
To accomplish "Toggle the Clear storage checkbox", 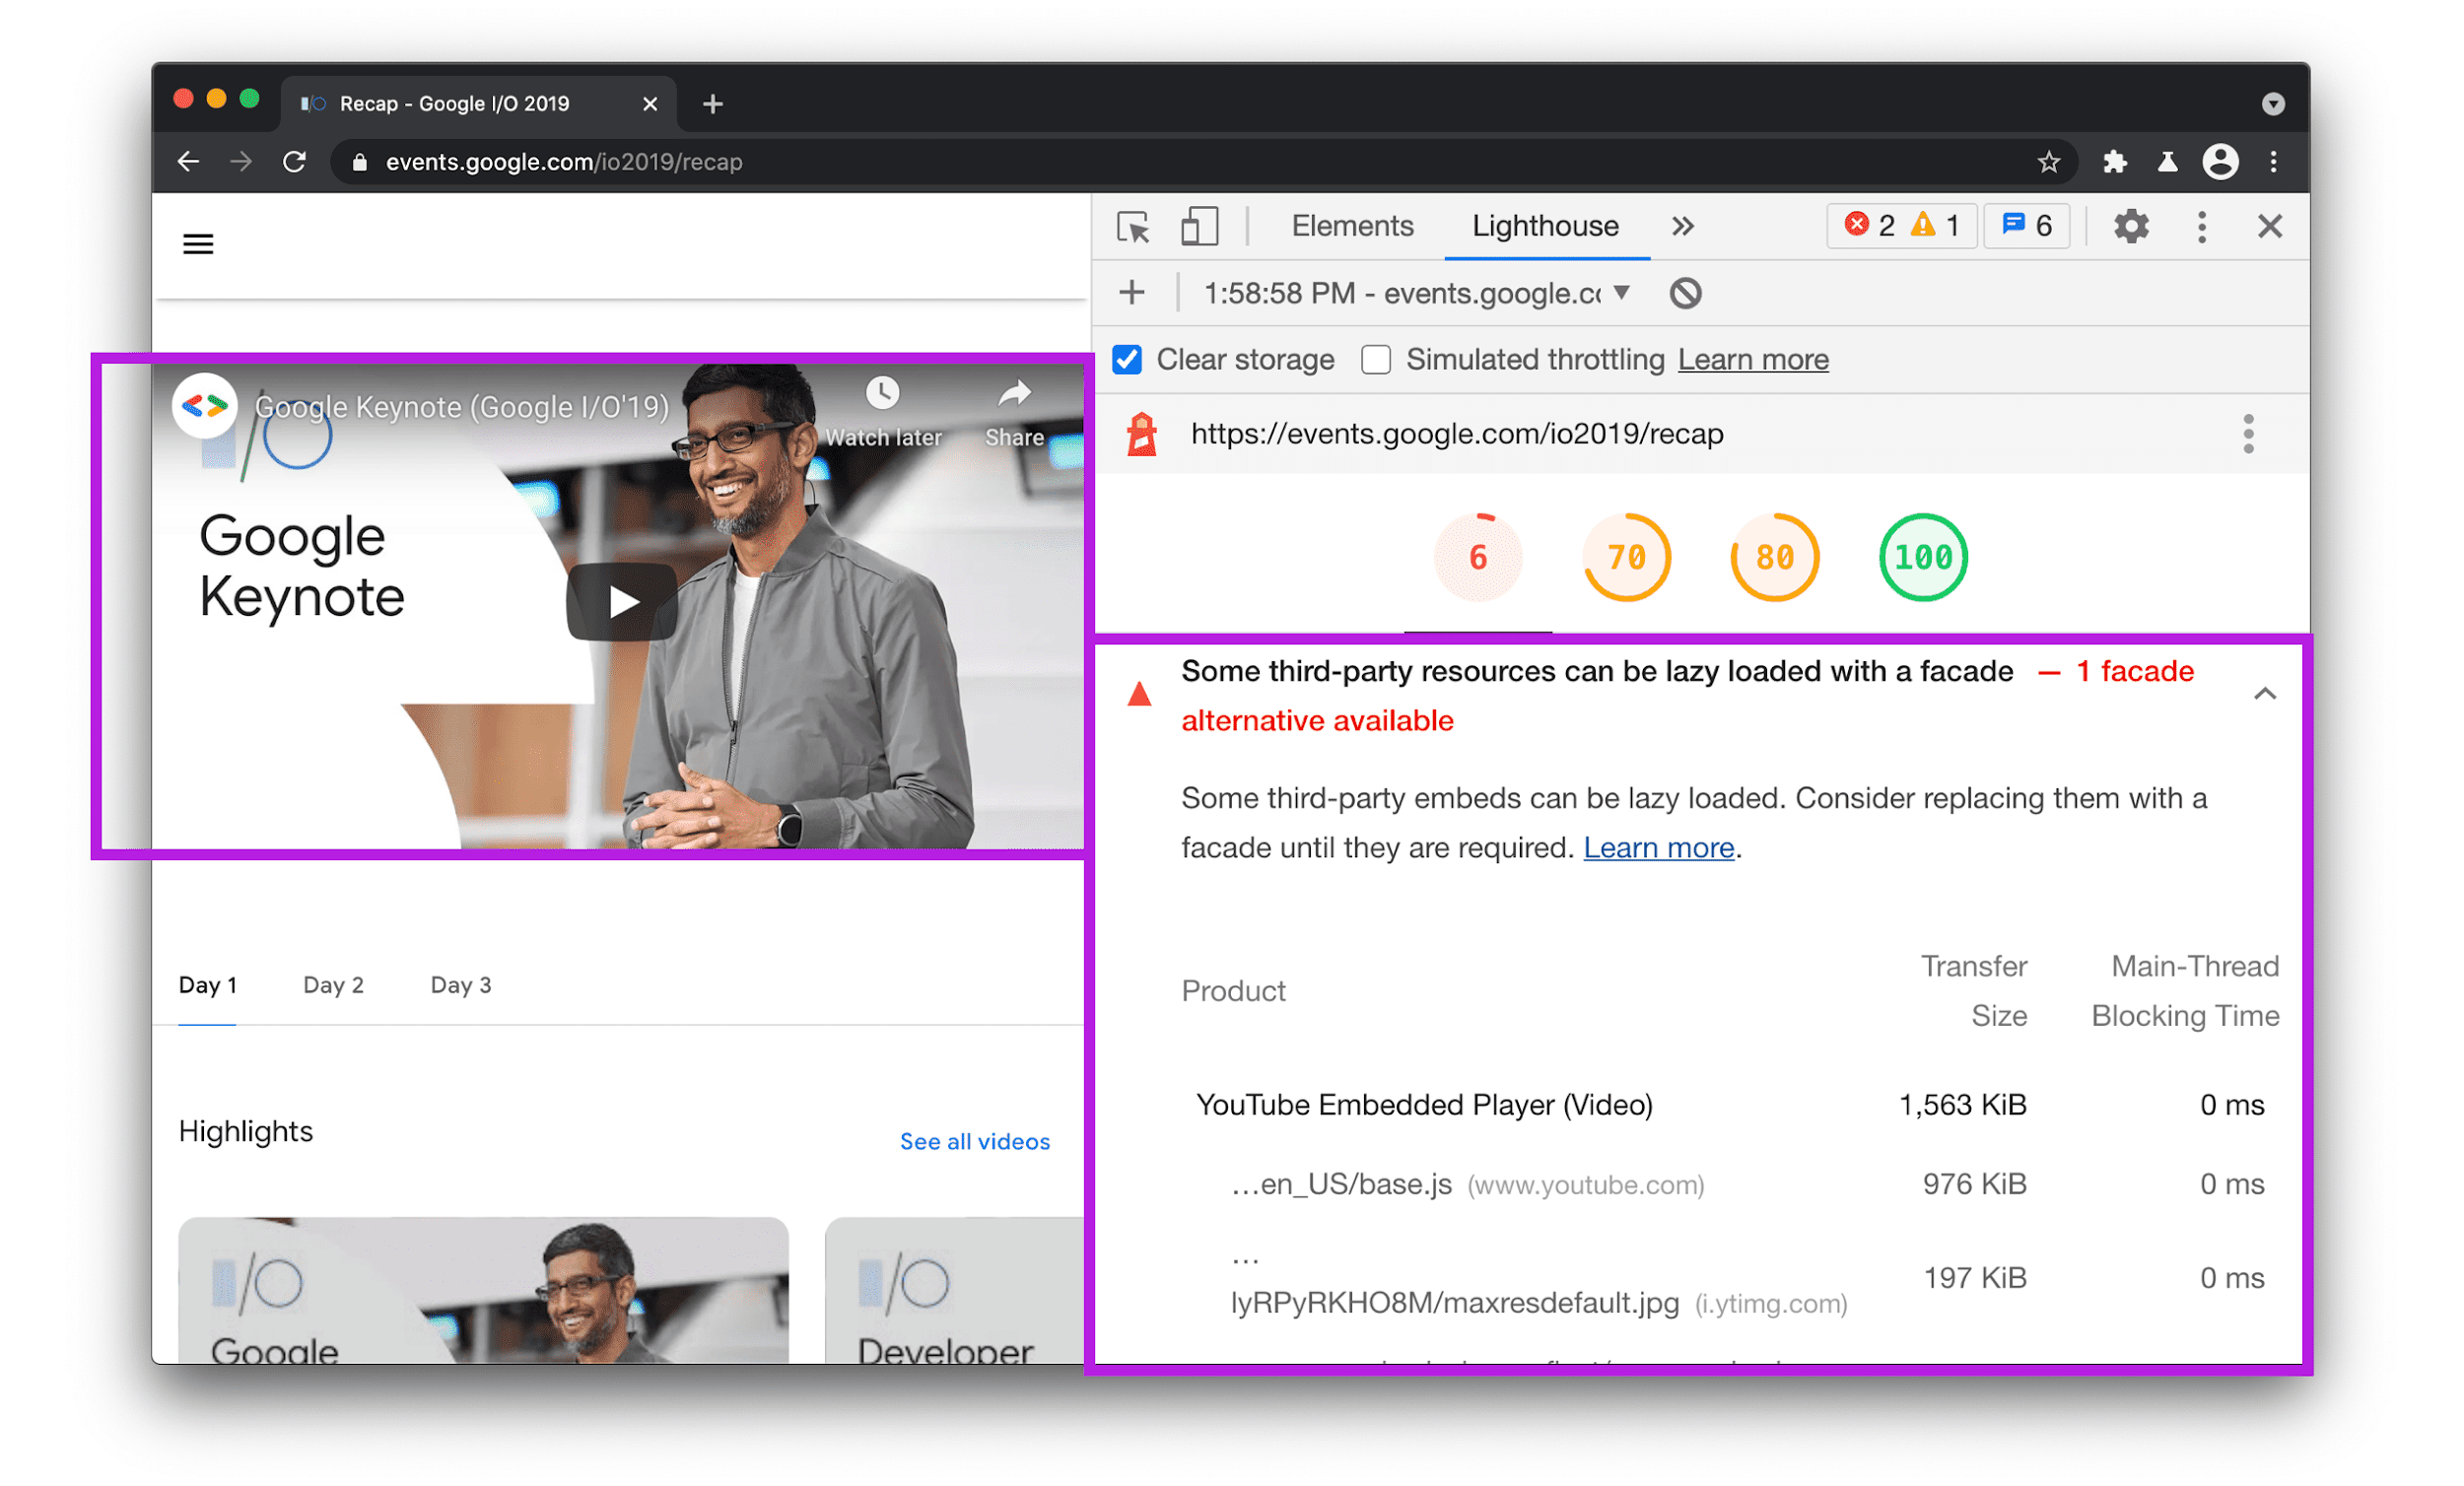I will (1127, 361).
